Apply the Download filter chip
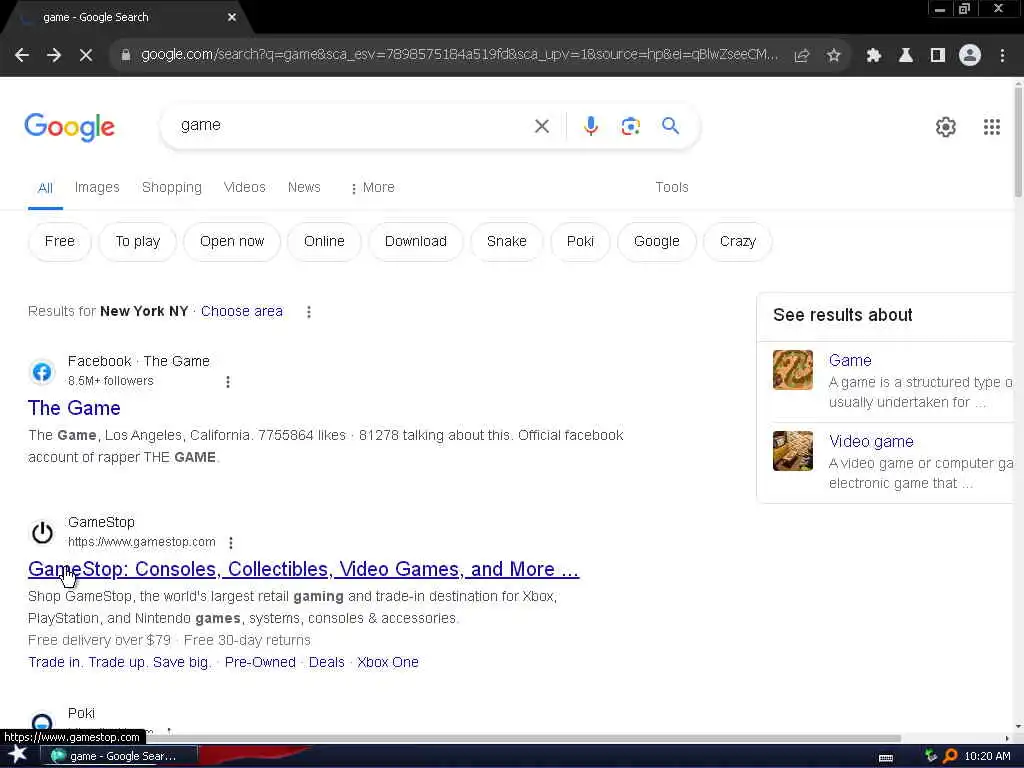The height and width of the screenshot is (768, 1024). (x=416, y=242)
